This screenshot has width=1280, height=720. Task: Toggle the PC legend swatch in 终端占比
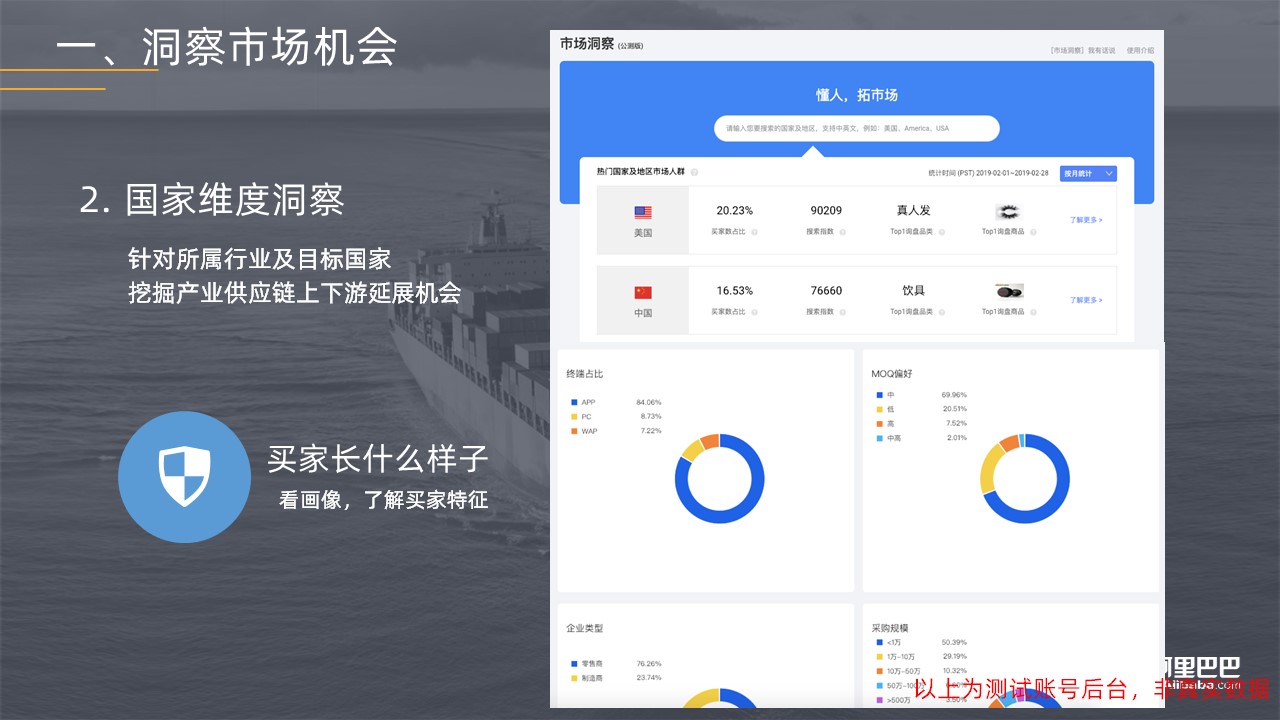tap(574, 416)
